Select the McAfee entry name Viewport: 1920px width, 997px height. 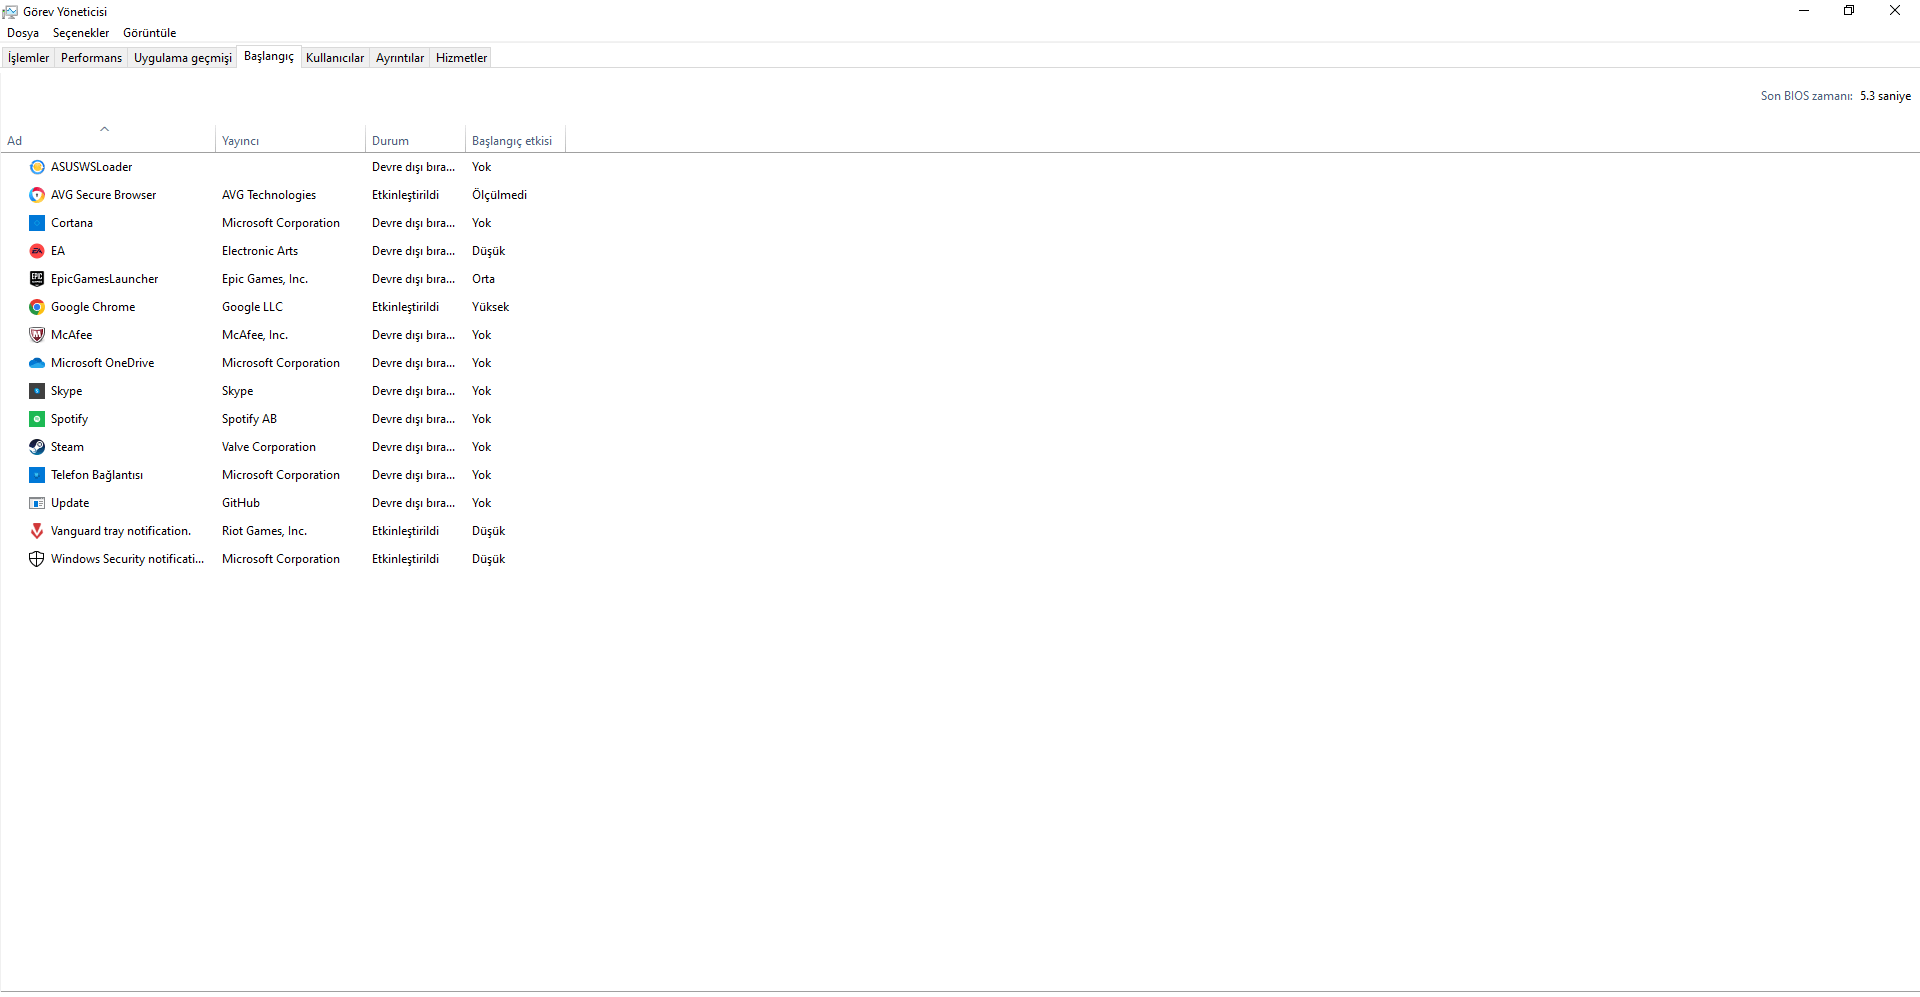click(72, 335)
